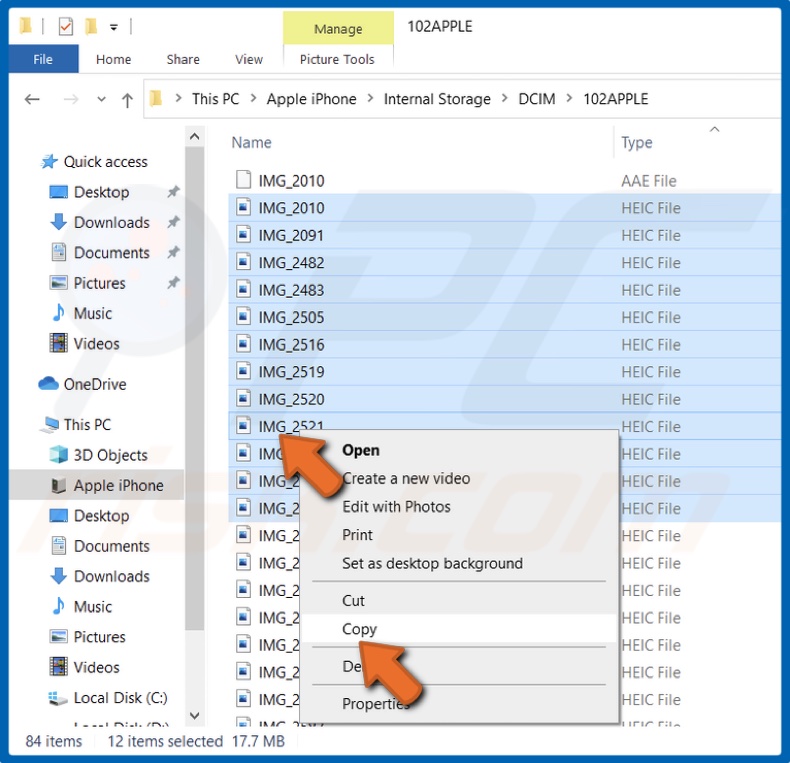Select the IMG_2516 file icon
The width and height of the screenshot is (790, 763).
pyautogui.click(x=243, y=344)
